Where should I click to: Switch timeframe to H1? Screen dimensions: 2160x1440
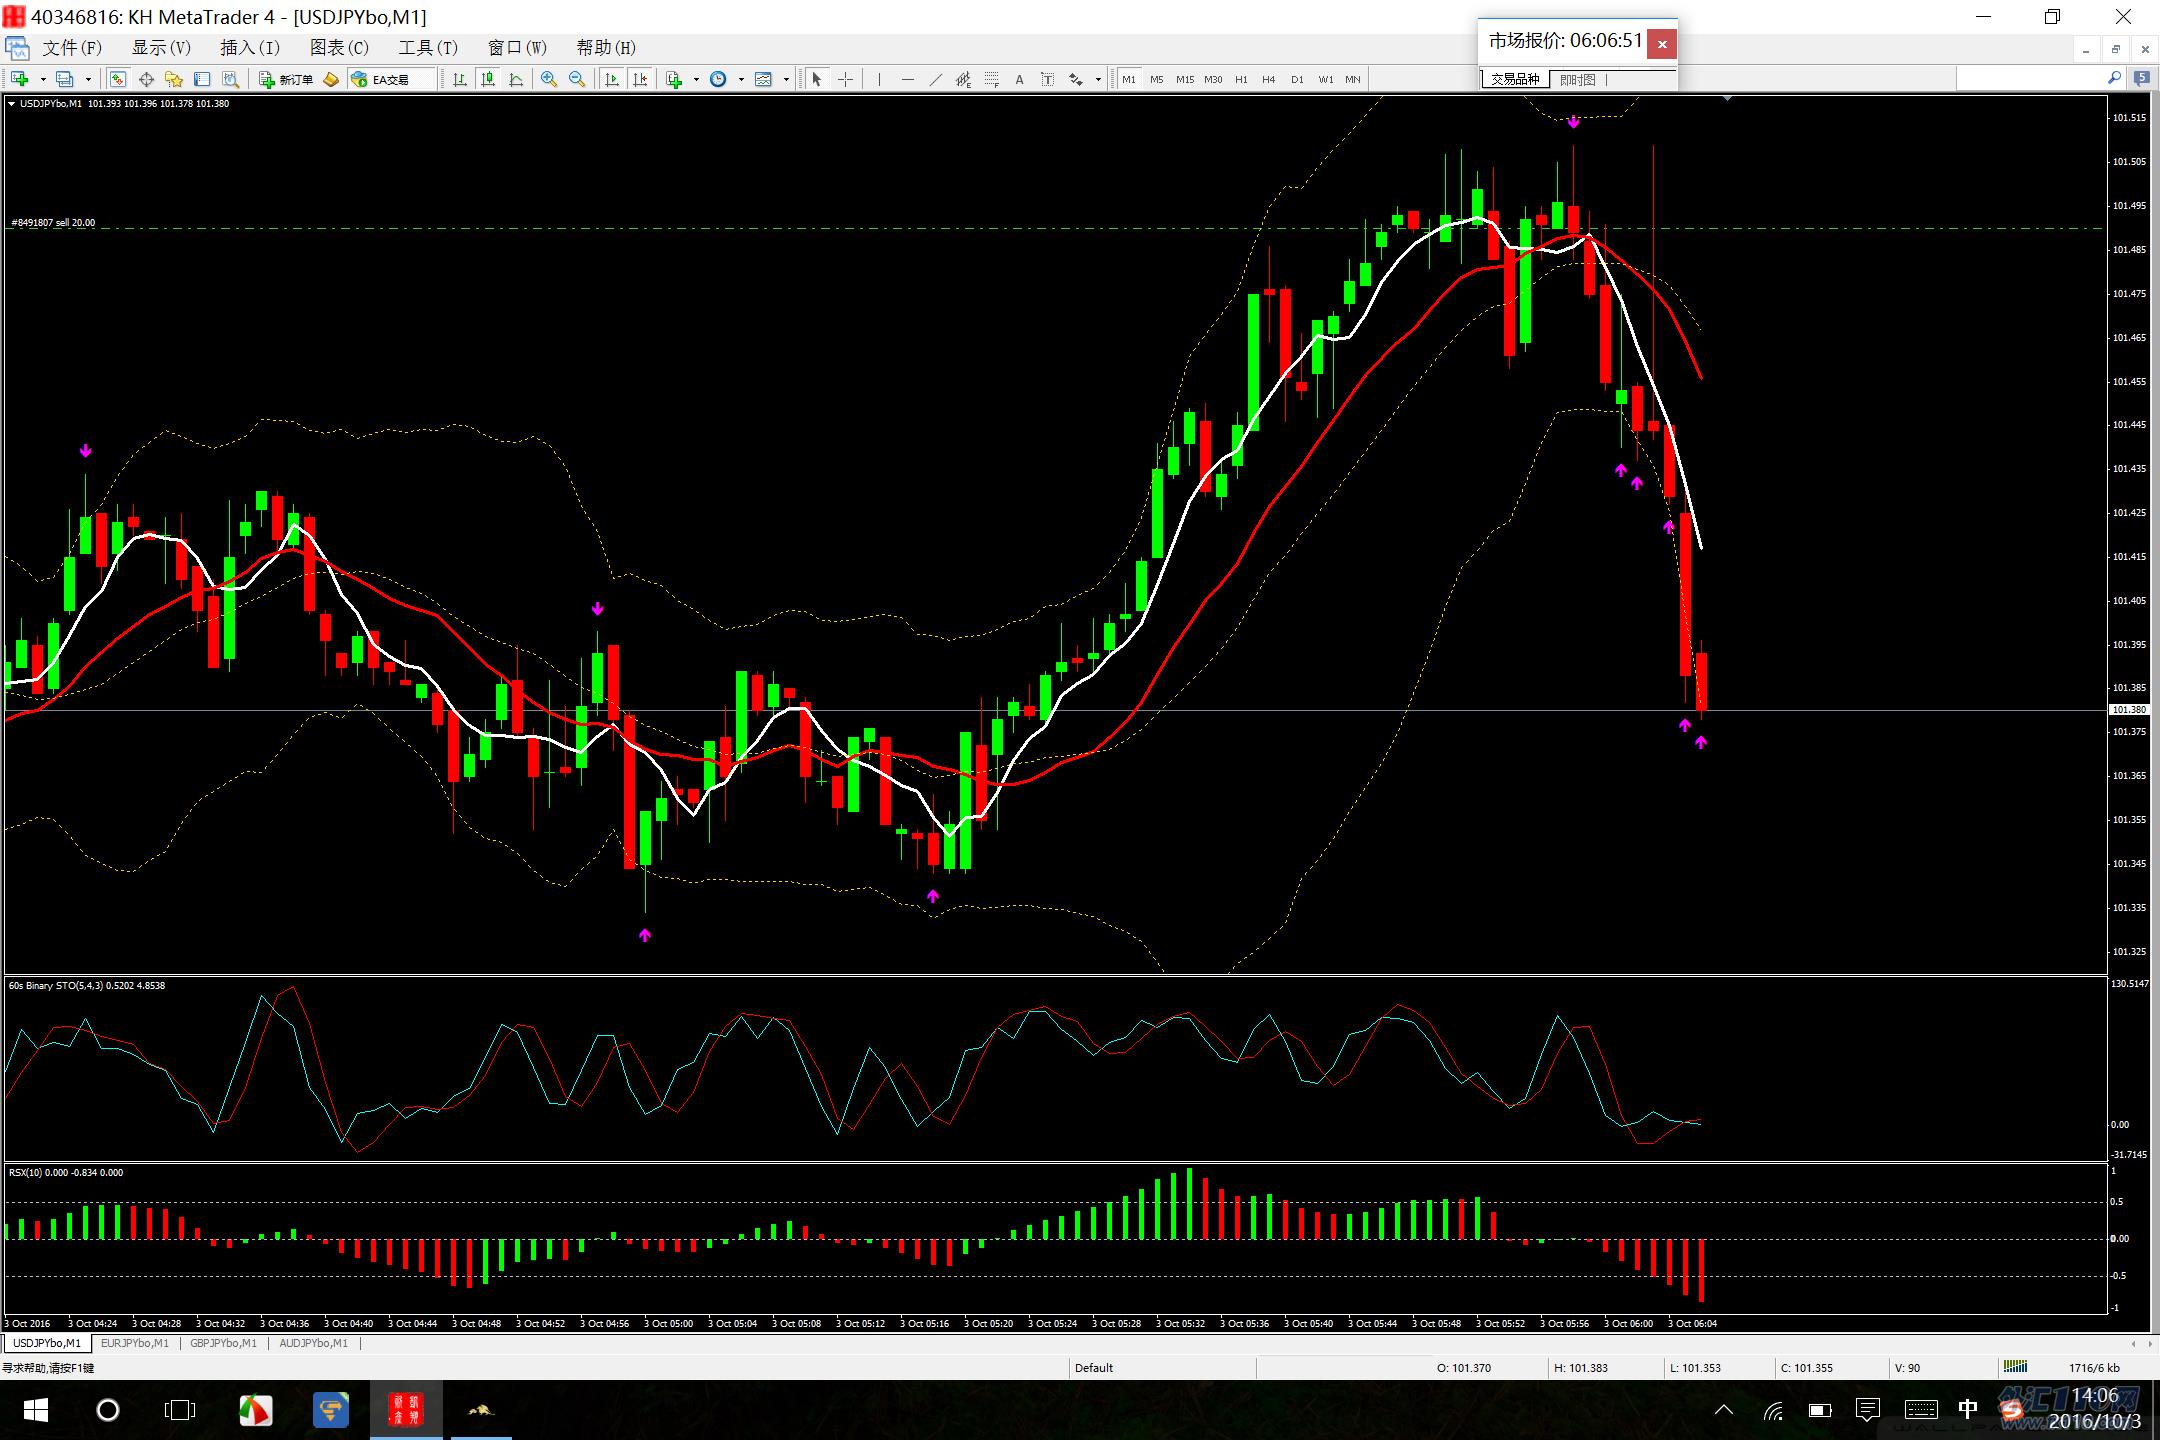coord(1241,79)
